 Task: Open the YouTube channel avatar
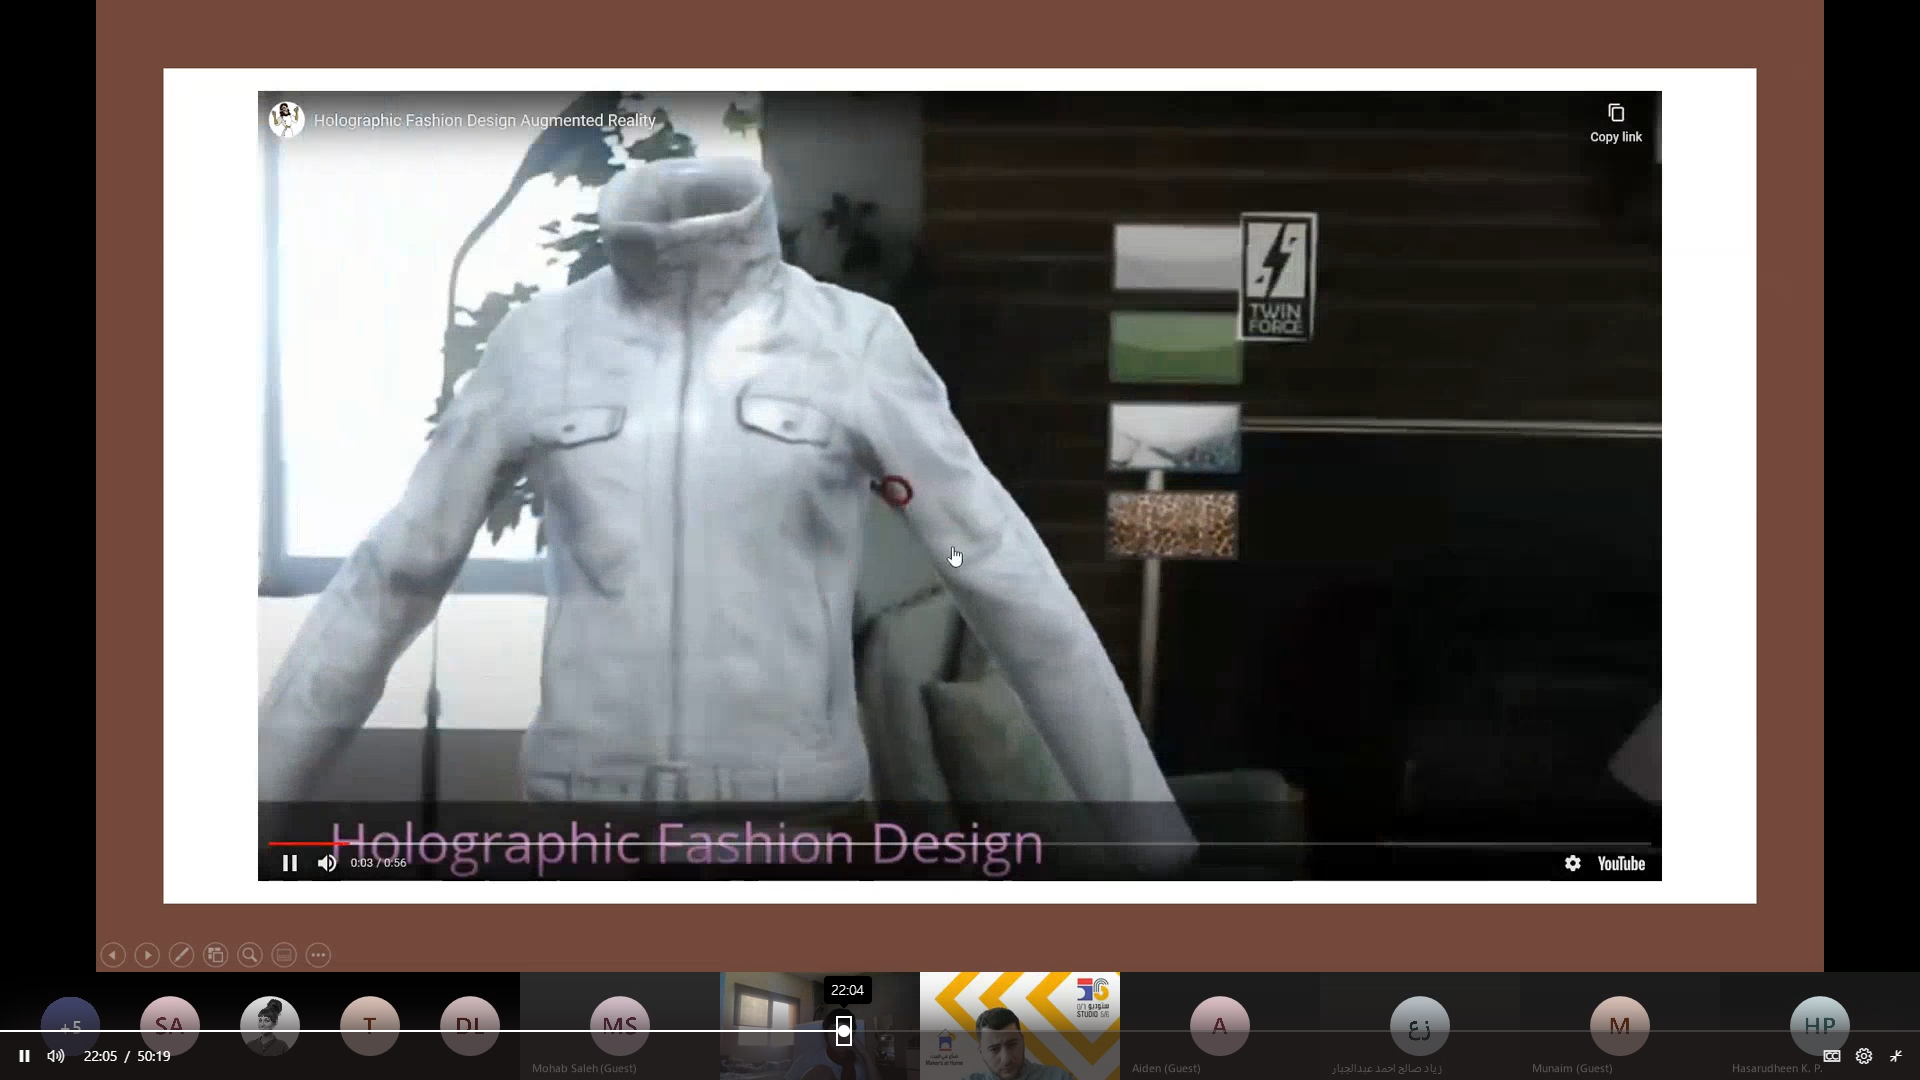tap(287, 120)
